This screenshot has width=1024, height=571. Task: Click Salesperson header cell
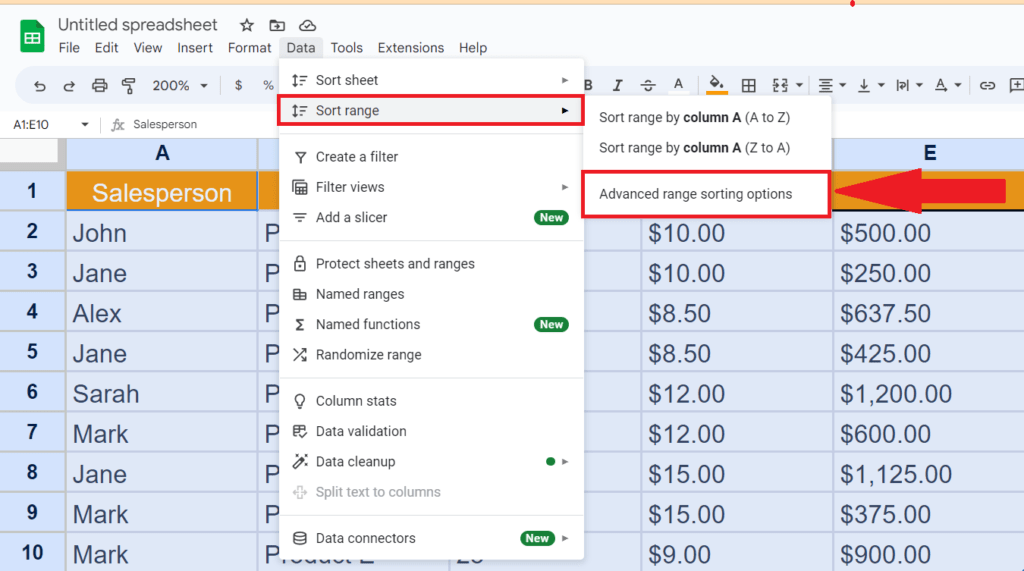click(x=162, y=192)
